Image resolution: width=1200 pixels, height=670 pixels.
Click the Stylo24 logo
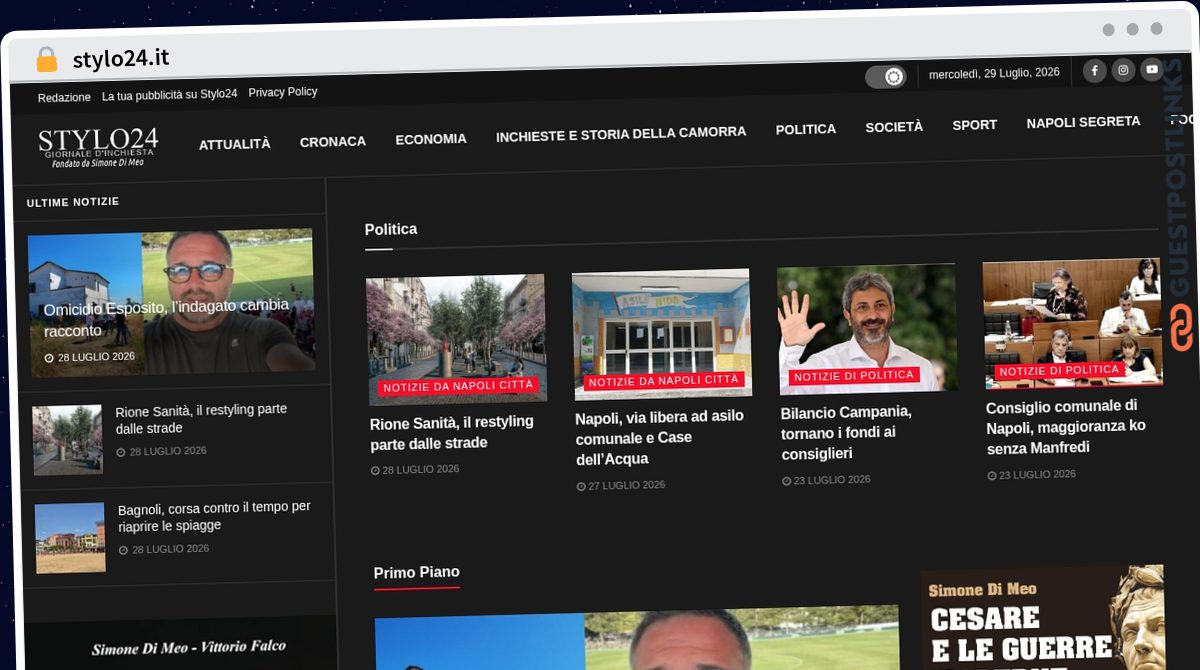[98, 147]
